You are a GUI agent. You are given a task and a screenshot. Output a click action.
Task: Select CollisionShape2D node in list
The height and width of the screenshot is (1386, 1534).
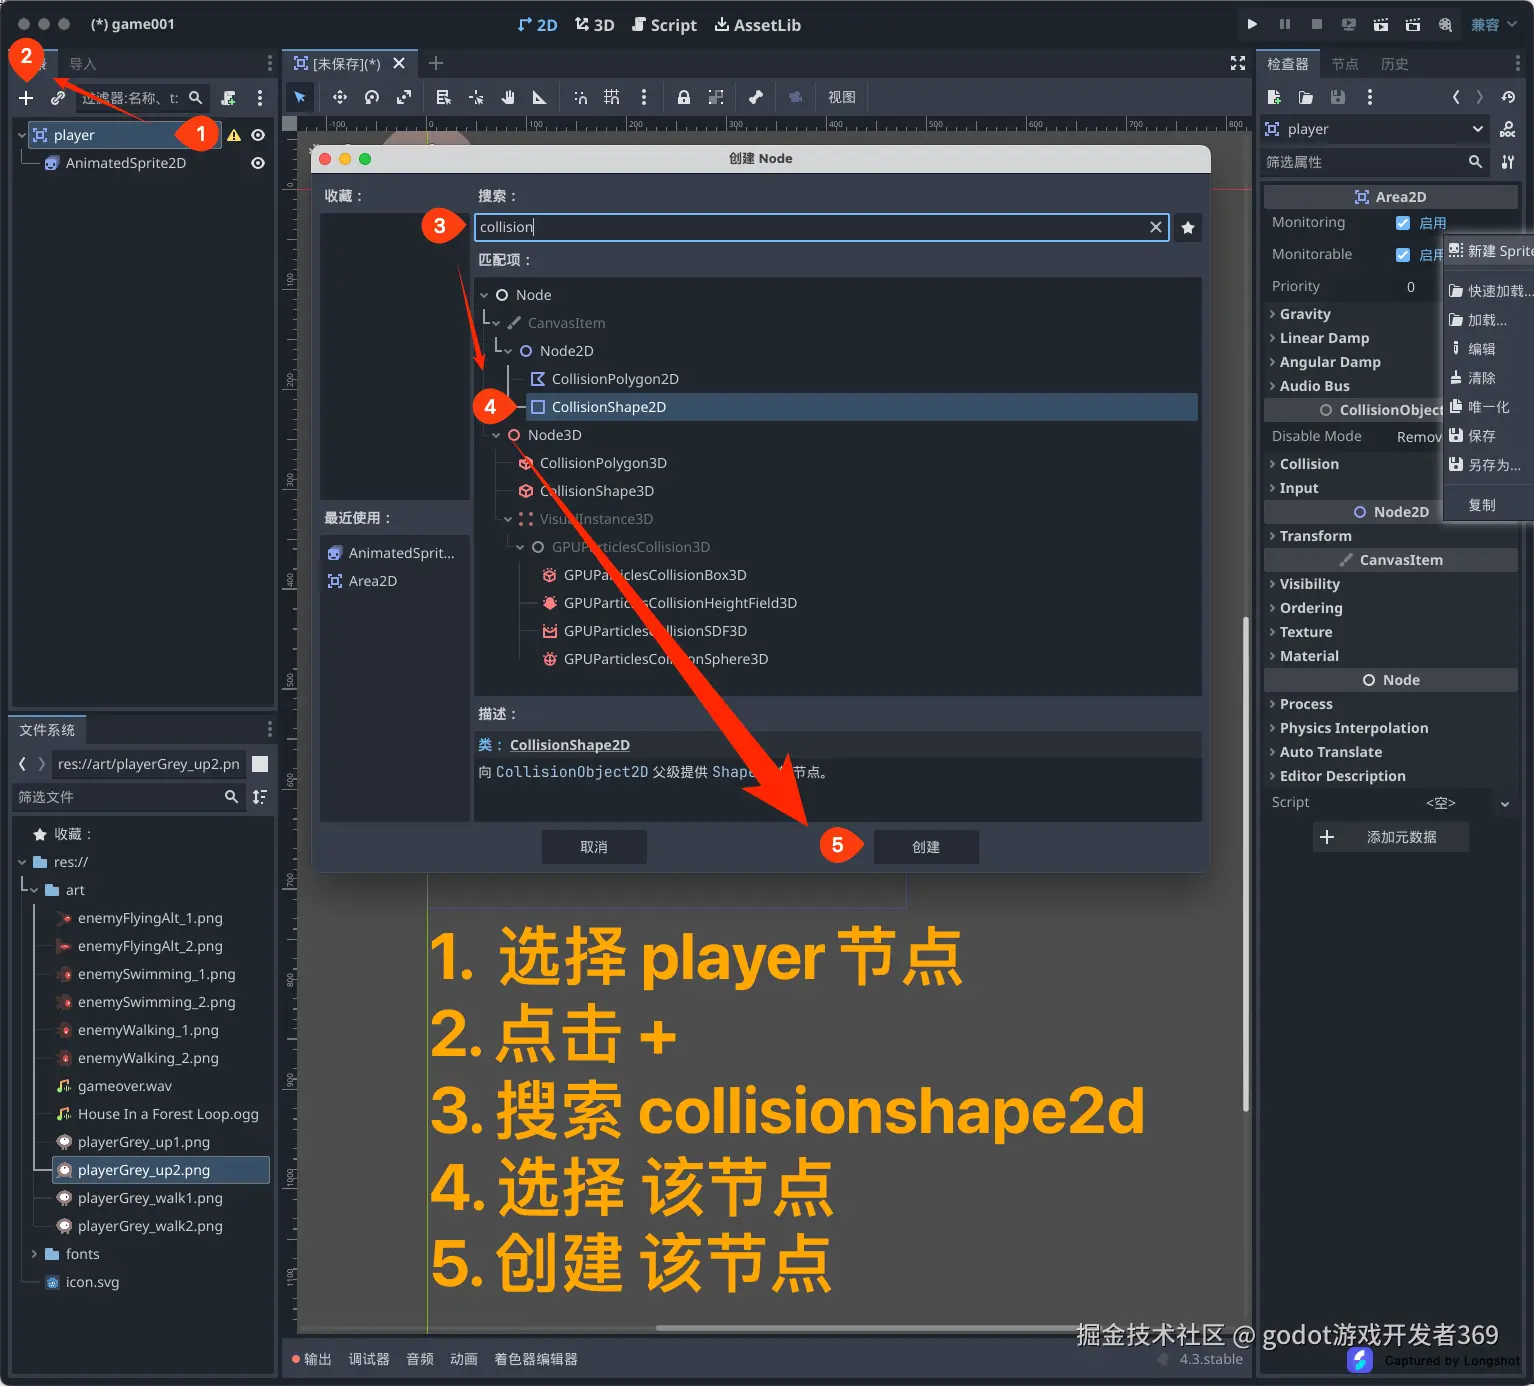pos(861,407)
